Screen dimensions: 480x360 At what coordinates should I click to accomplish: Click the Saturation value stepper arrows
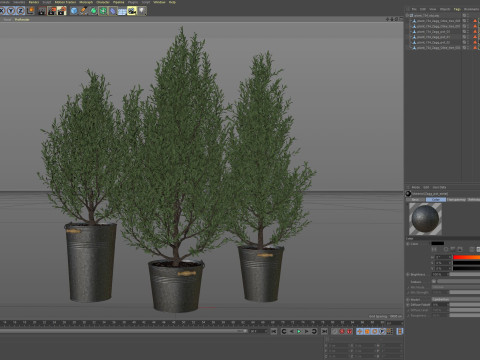[x=450, y=263]
